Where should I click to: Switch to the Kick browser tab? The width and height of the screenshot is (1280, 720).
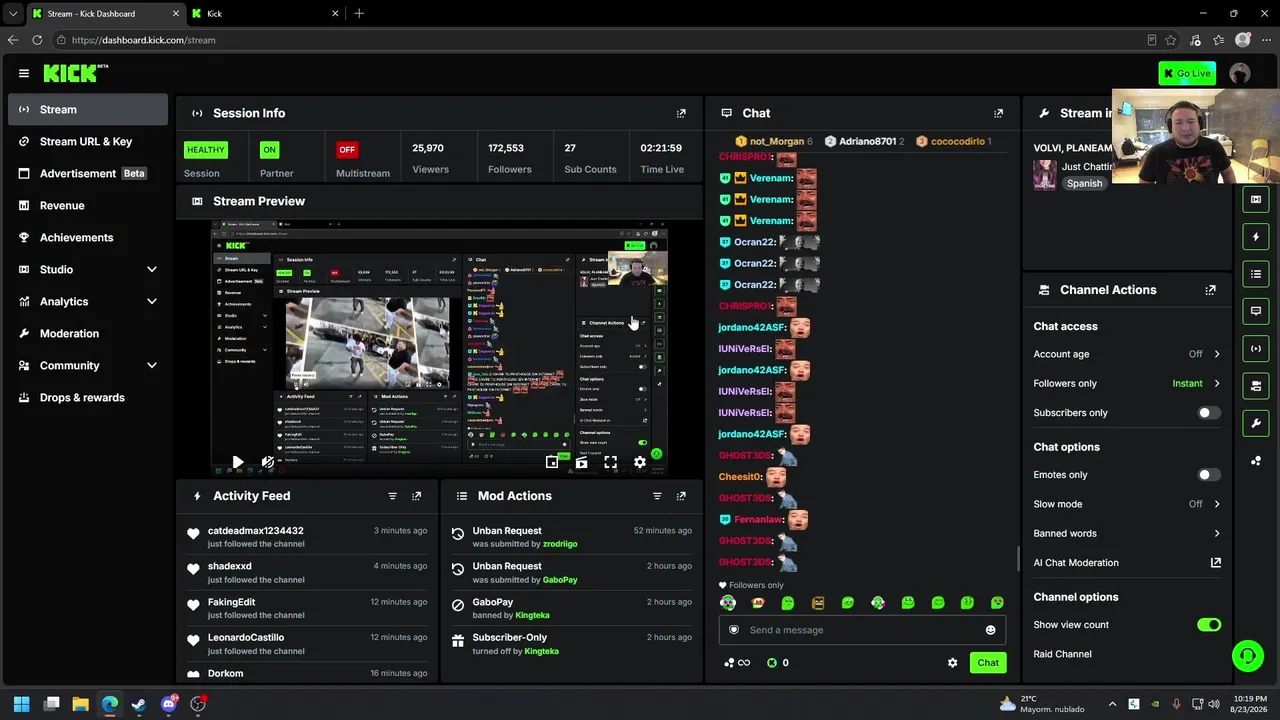coord(263,14)
